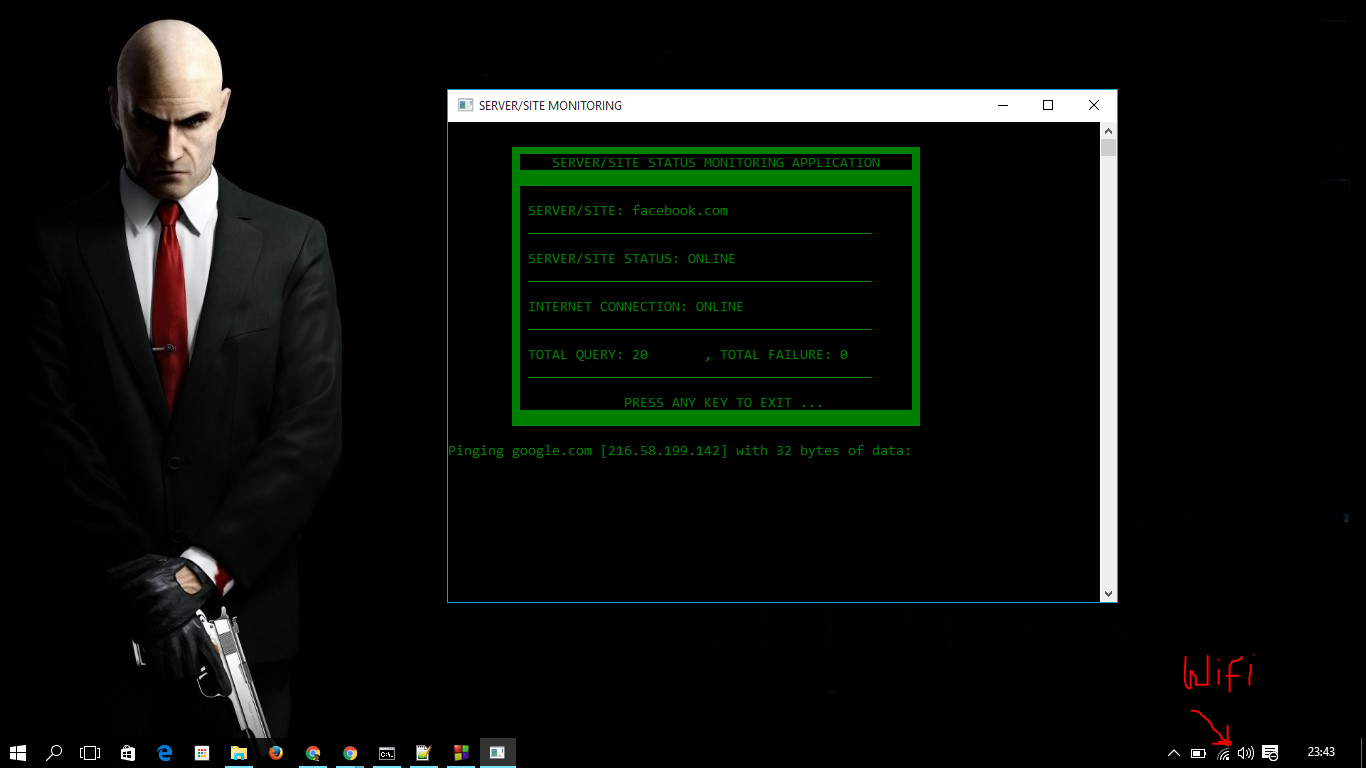Open Notepad++ taskbar icon
Screen dimensions: 1366x768
pyautogui.click(x=424, y=753)
